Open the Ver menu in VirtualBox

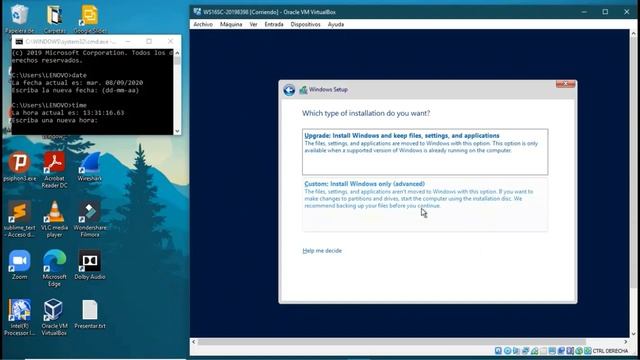click(253, 24)
